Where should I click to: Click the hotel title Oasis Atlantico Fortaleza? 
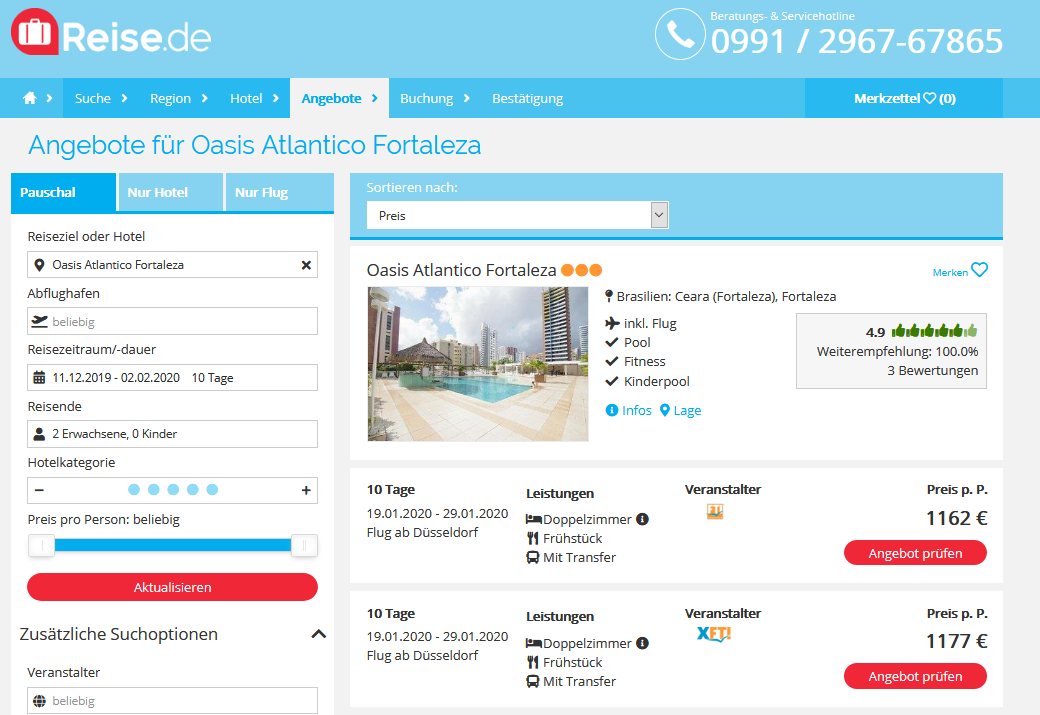pyautogui.click(x=461, y=270)
